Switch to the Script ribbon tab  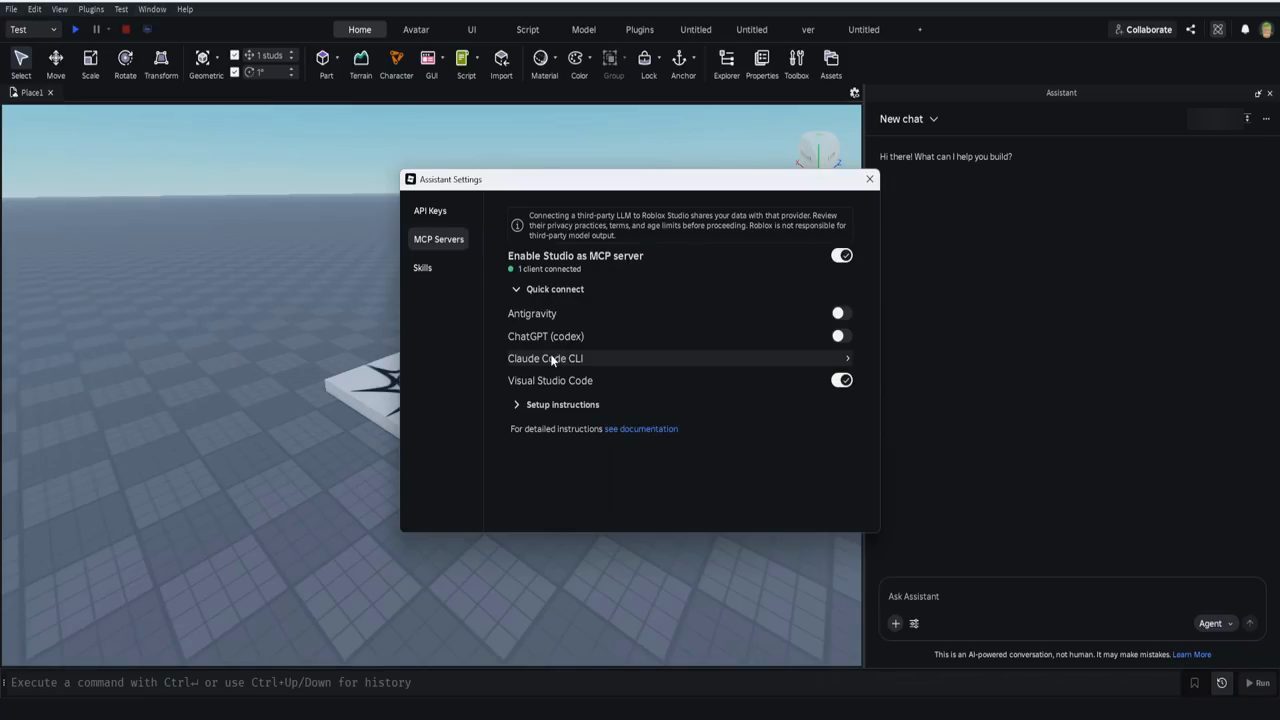[x=528, y=29]
